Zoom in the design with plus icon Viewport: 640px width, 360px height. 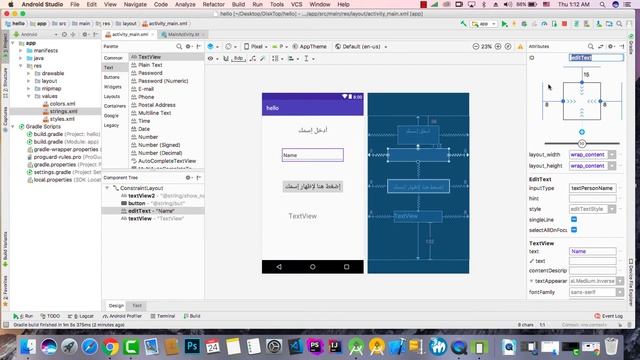[498, 47]
